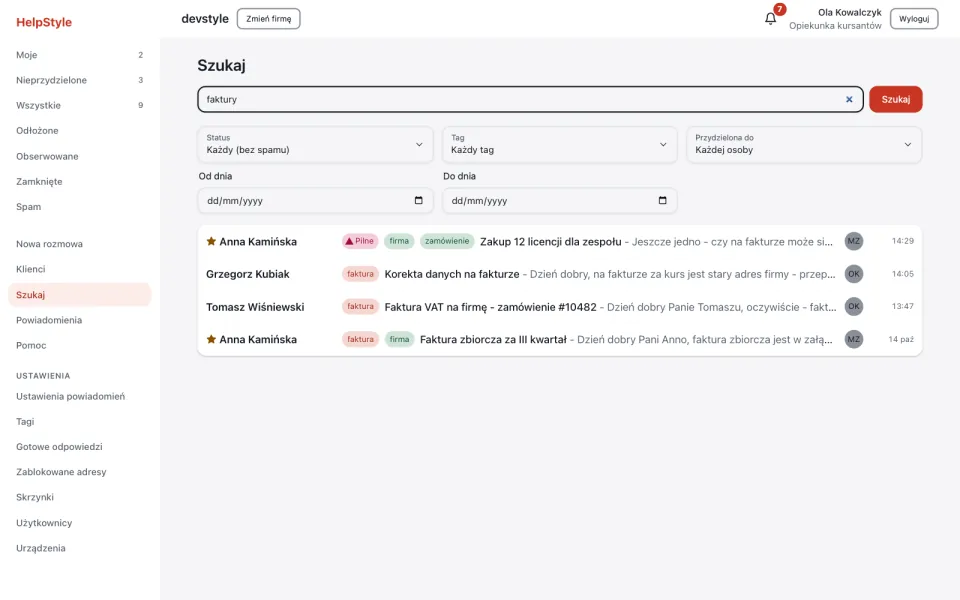
Task: Focus the search field containing faktury
Action: coord(530,99)
